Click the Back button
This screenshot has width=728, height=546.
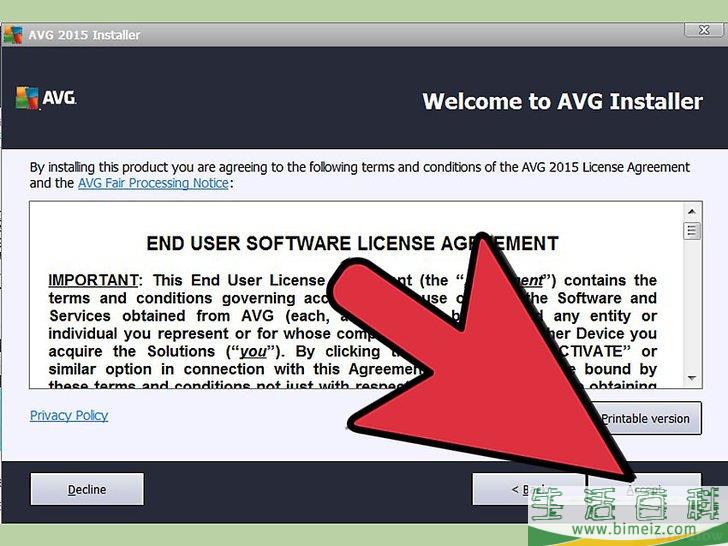(527, 489)
